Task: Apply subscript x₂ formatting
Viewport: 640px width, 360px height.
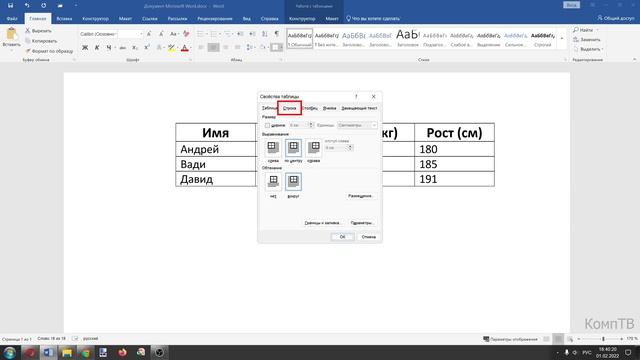Action: coord(135,48)
